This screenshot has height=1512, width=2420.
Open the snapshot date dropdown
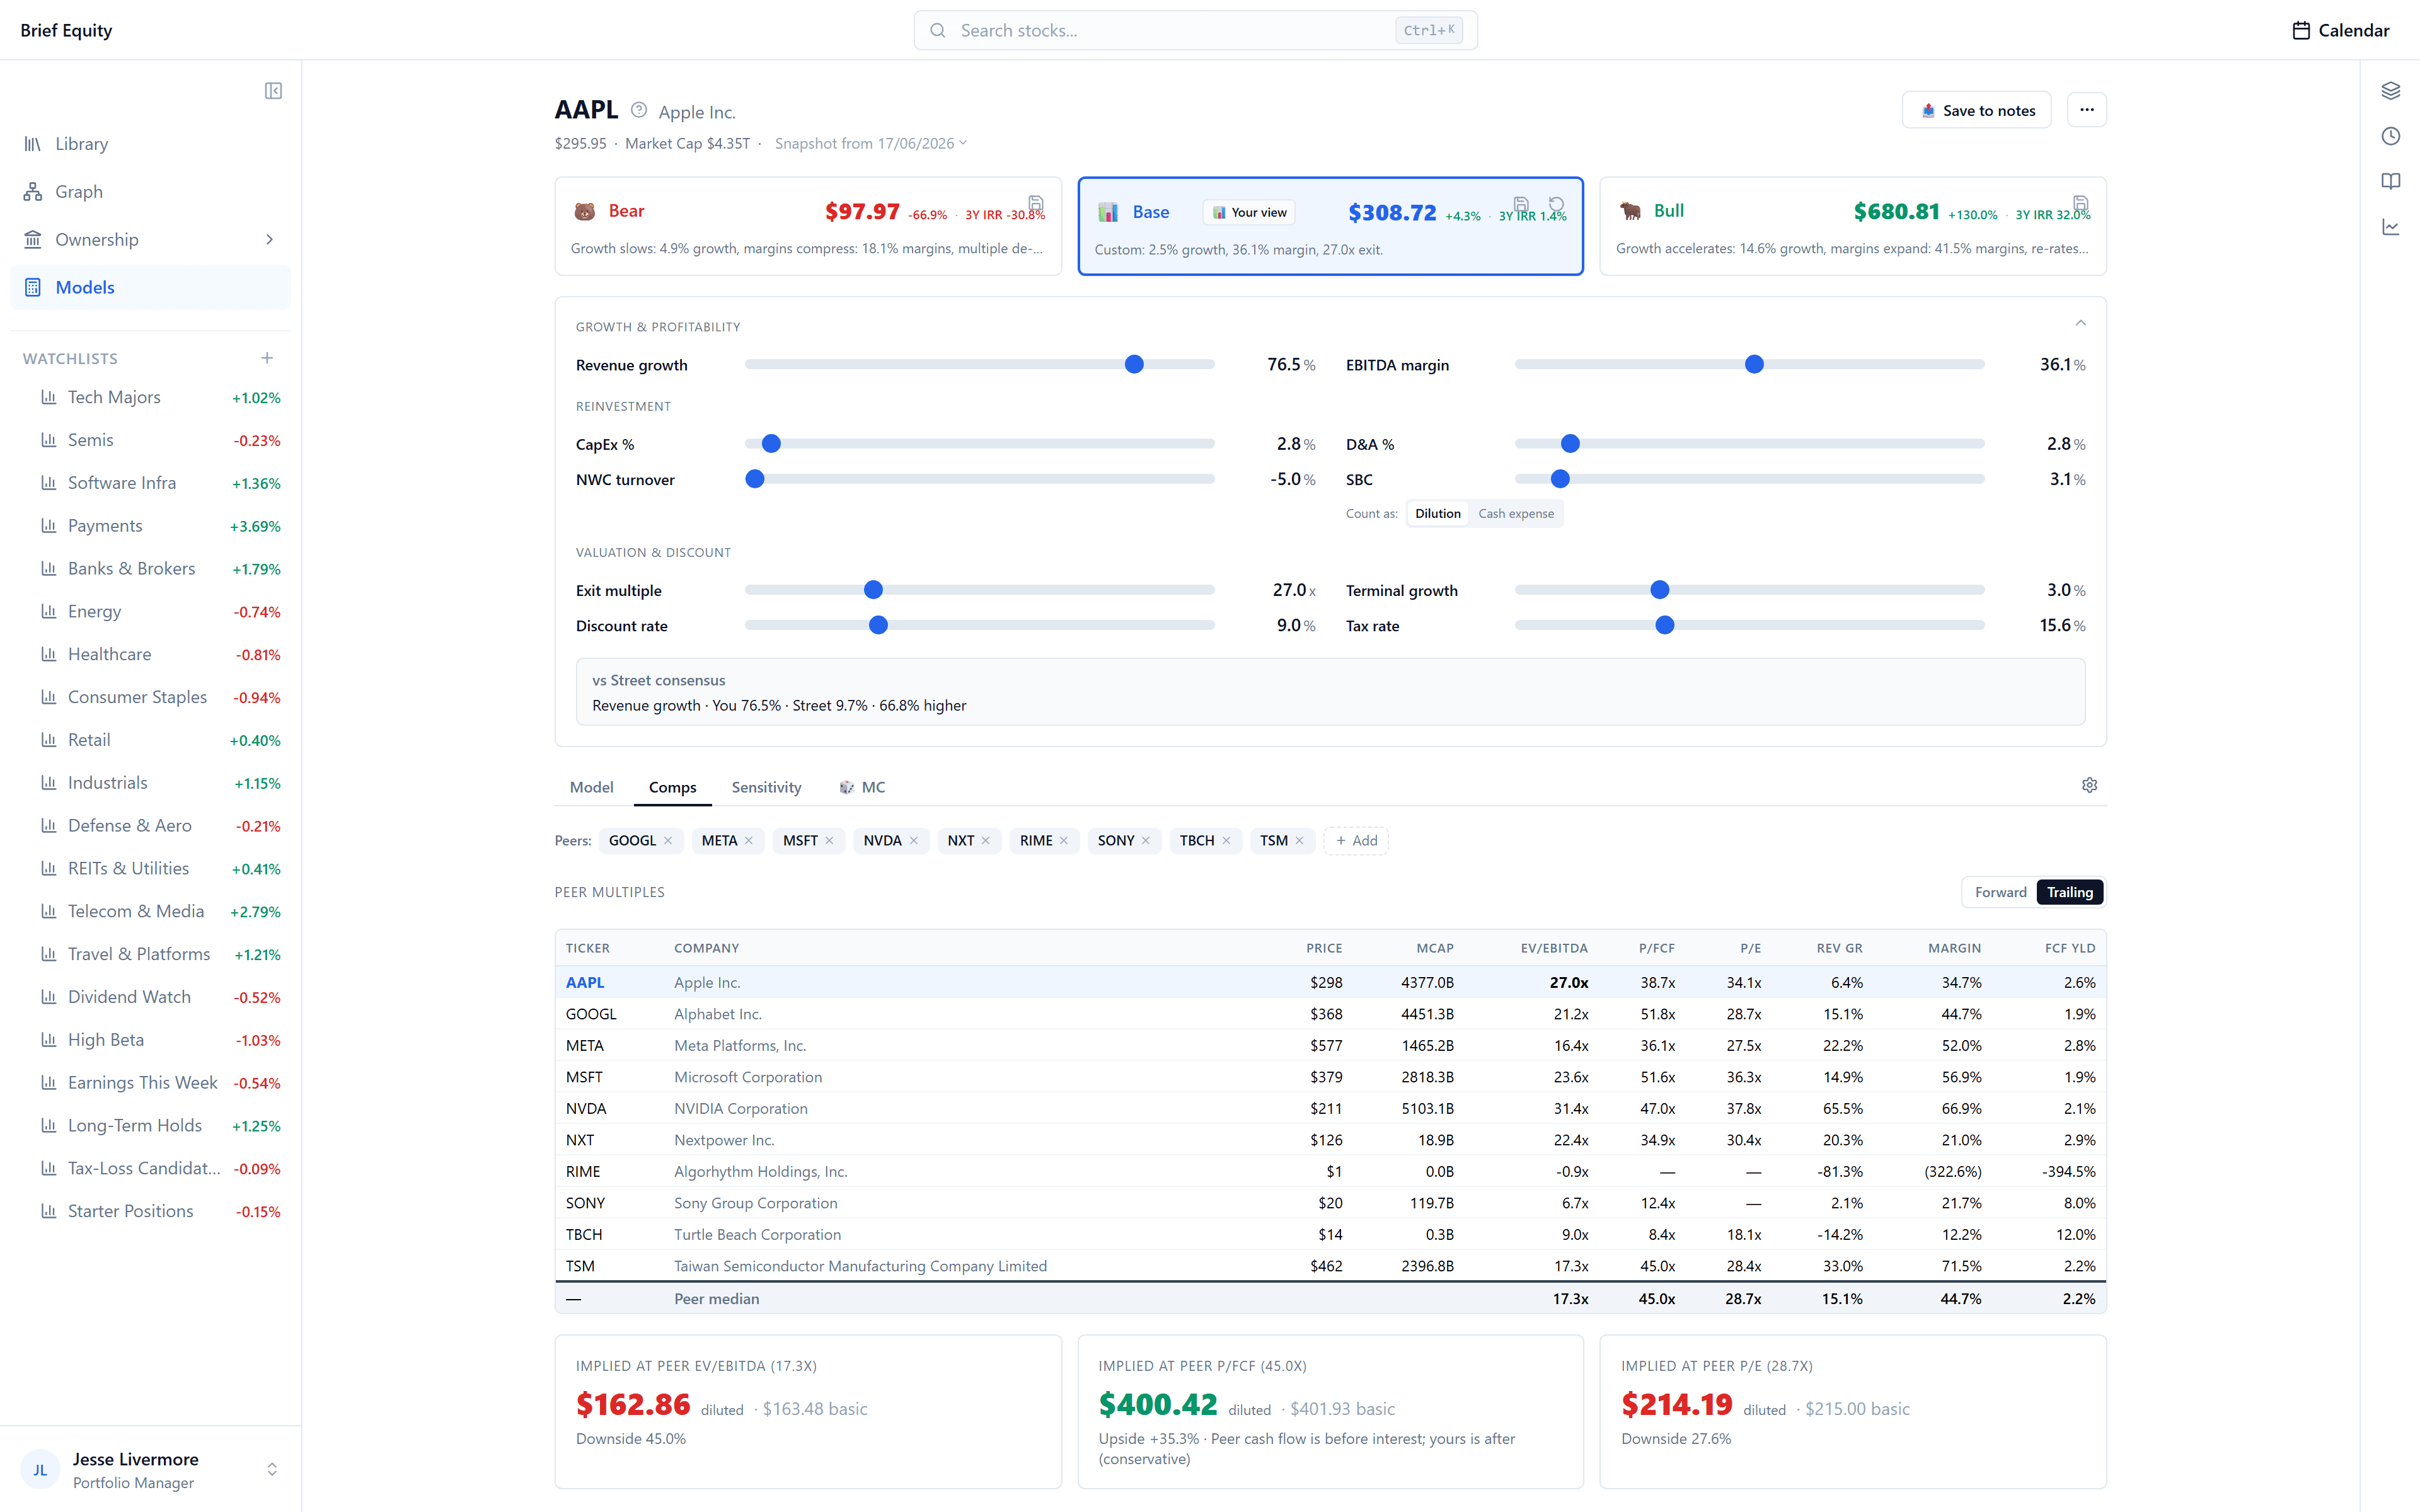pyautogui.click(x=871, y=143)
